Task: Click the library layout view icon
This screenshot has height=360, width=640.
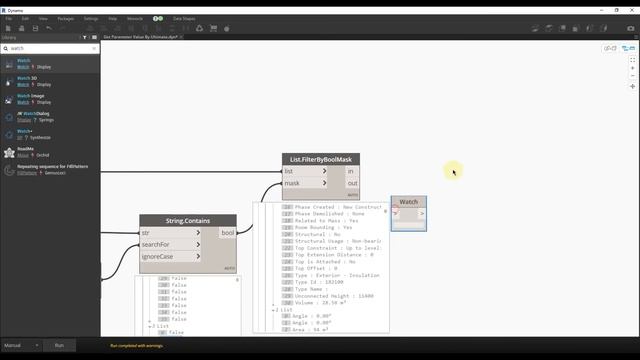Action: coord(94,37)
